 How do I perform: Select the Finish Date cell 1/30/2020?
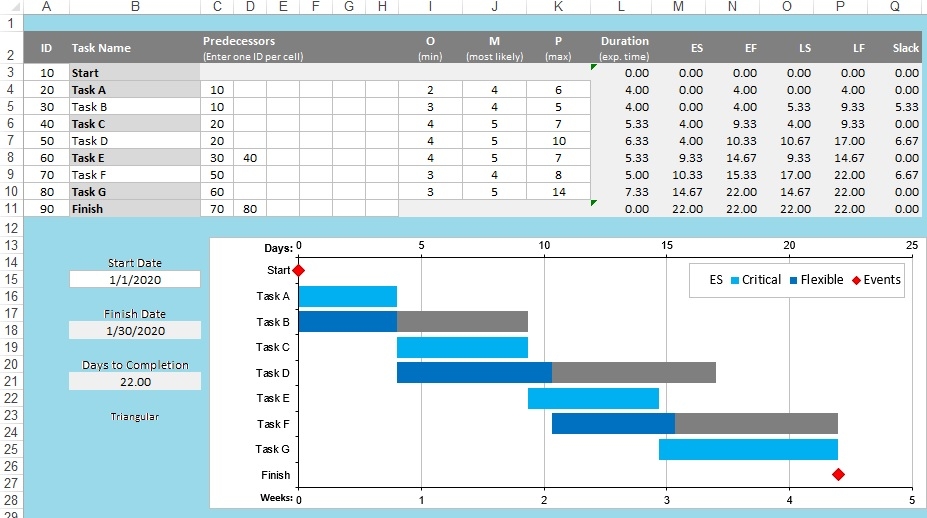[135, 330]
